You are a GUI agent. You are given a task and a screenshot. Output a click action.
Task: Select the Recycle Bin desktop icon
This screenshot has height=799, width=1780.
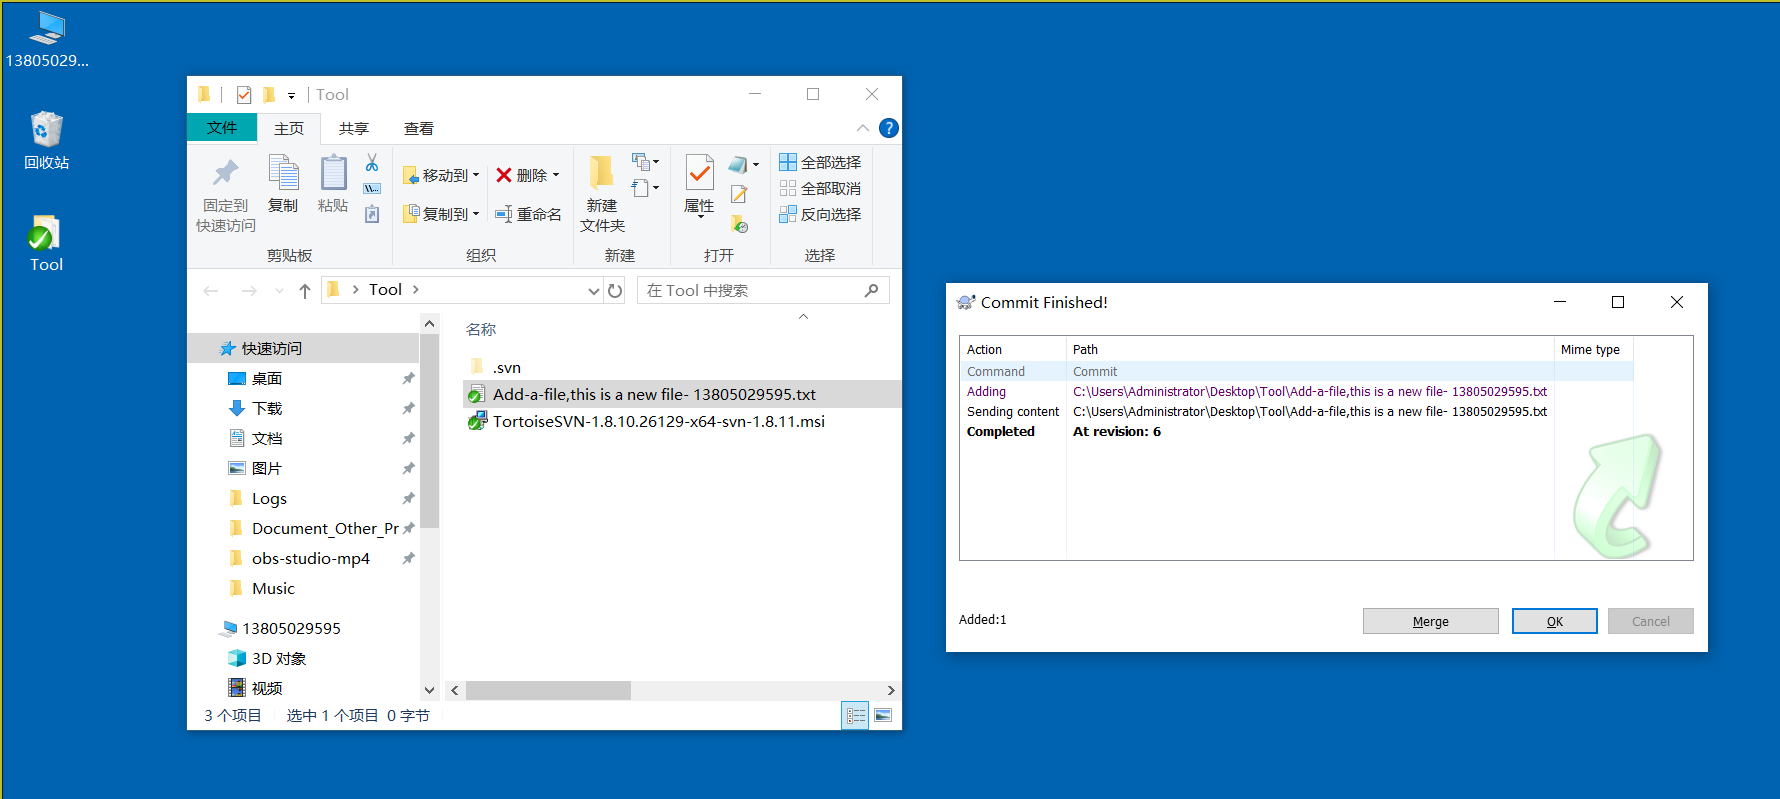pos(46,141)
